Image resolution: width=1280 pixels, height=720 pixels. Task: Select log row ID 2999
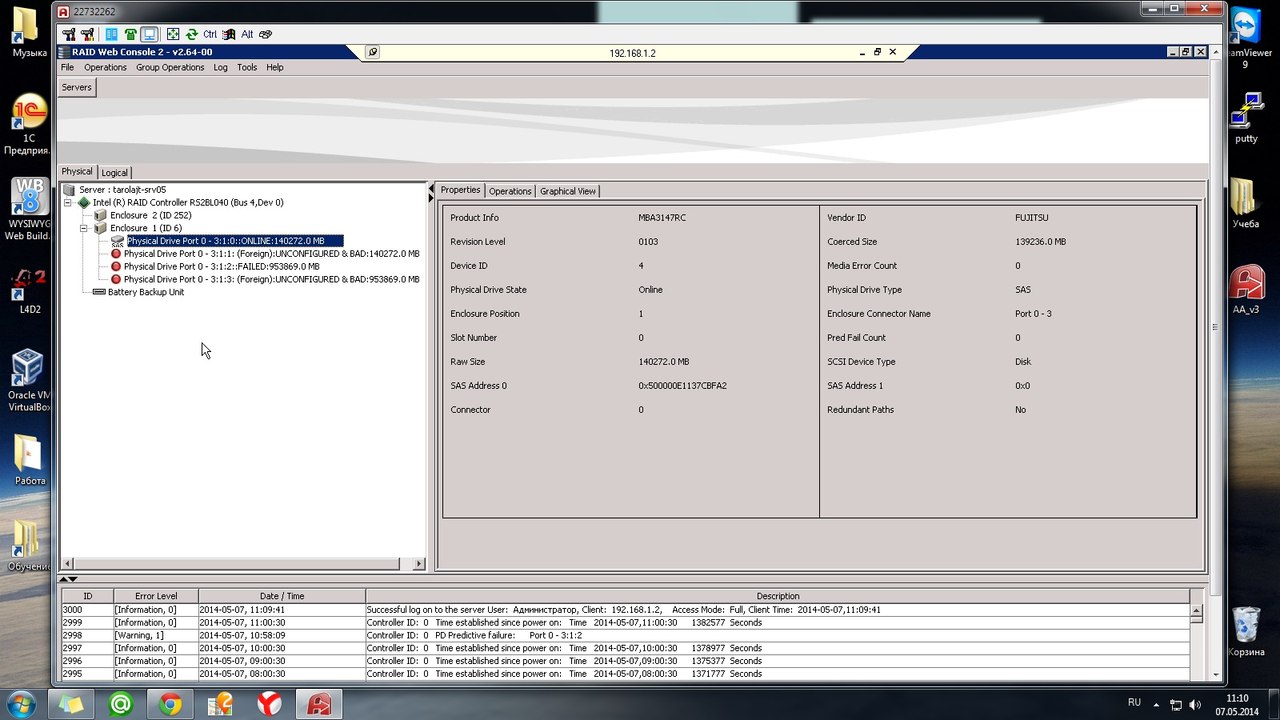[x=625, y=622]
